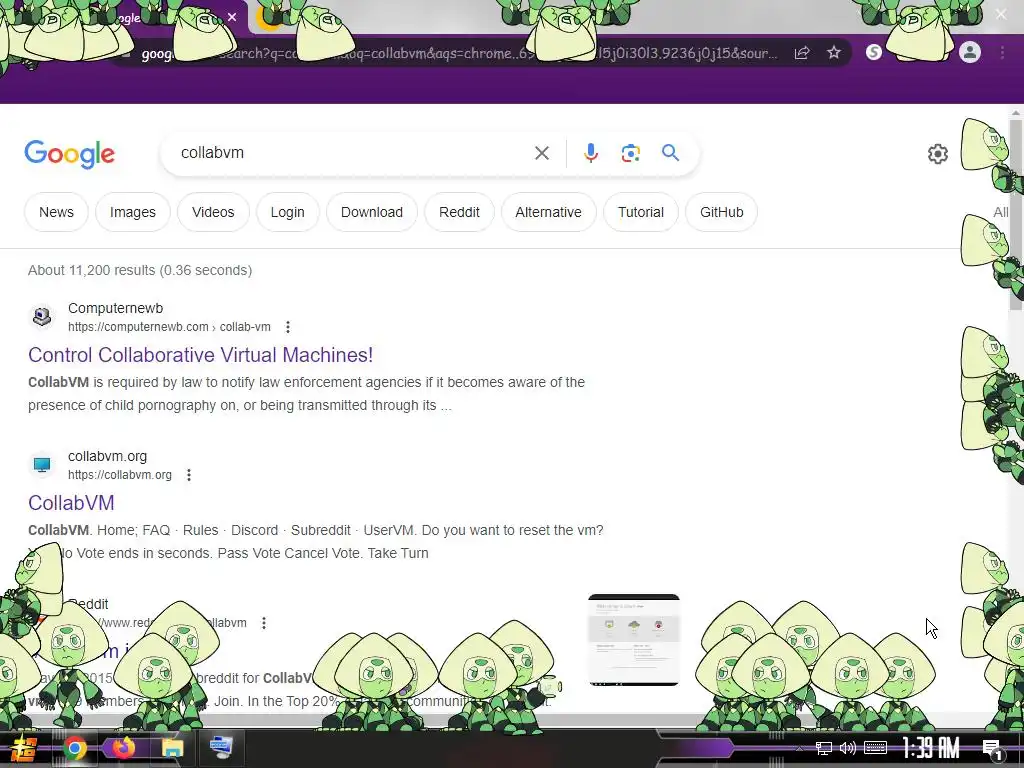Select the Download search chip

[x=372, y=212]
